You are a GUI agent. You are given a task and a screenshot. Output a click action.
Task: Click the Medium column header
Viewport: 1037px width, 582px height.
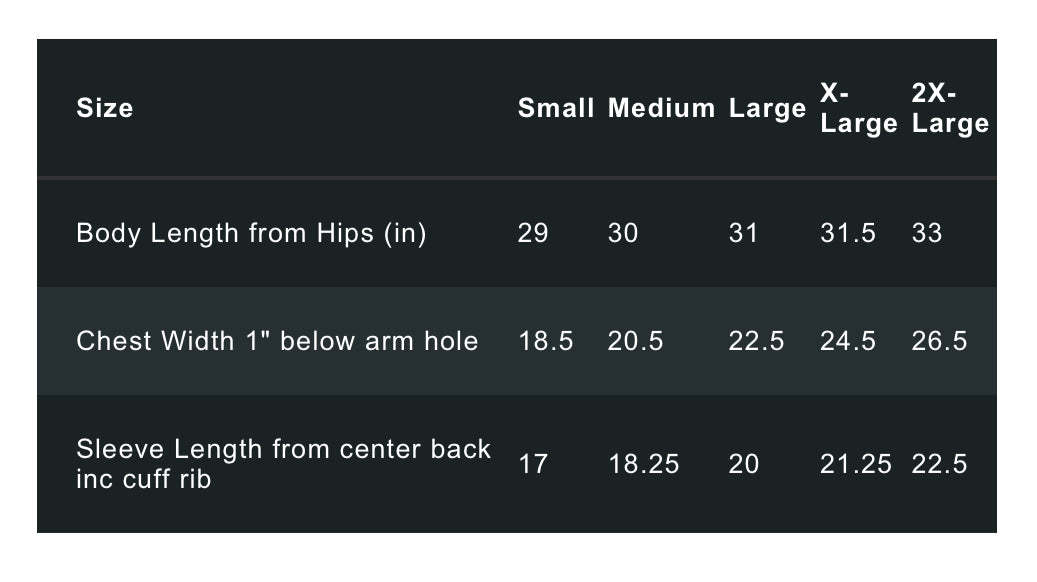(661, 108)
